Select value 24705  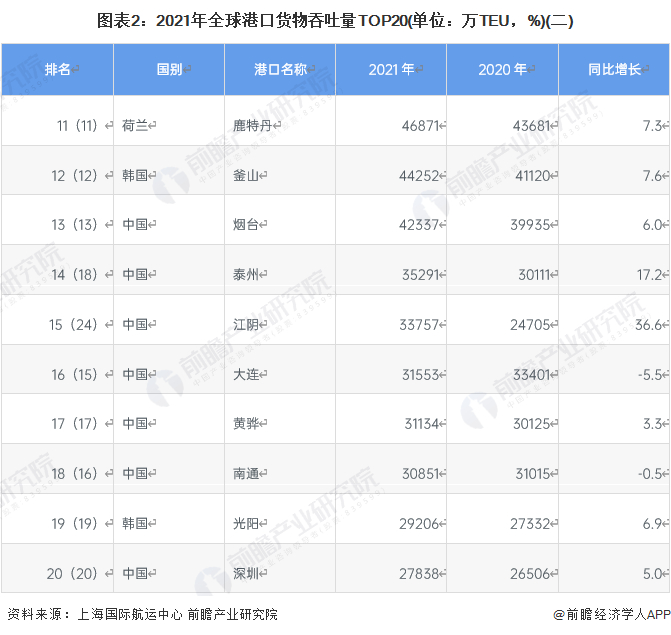(531, 325)
